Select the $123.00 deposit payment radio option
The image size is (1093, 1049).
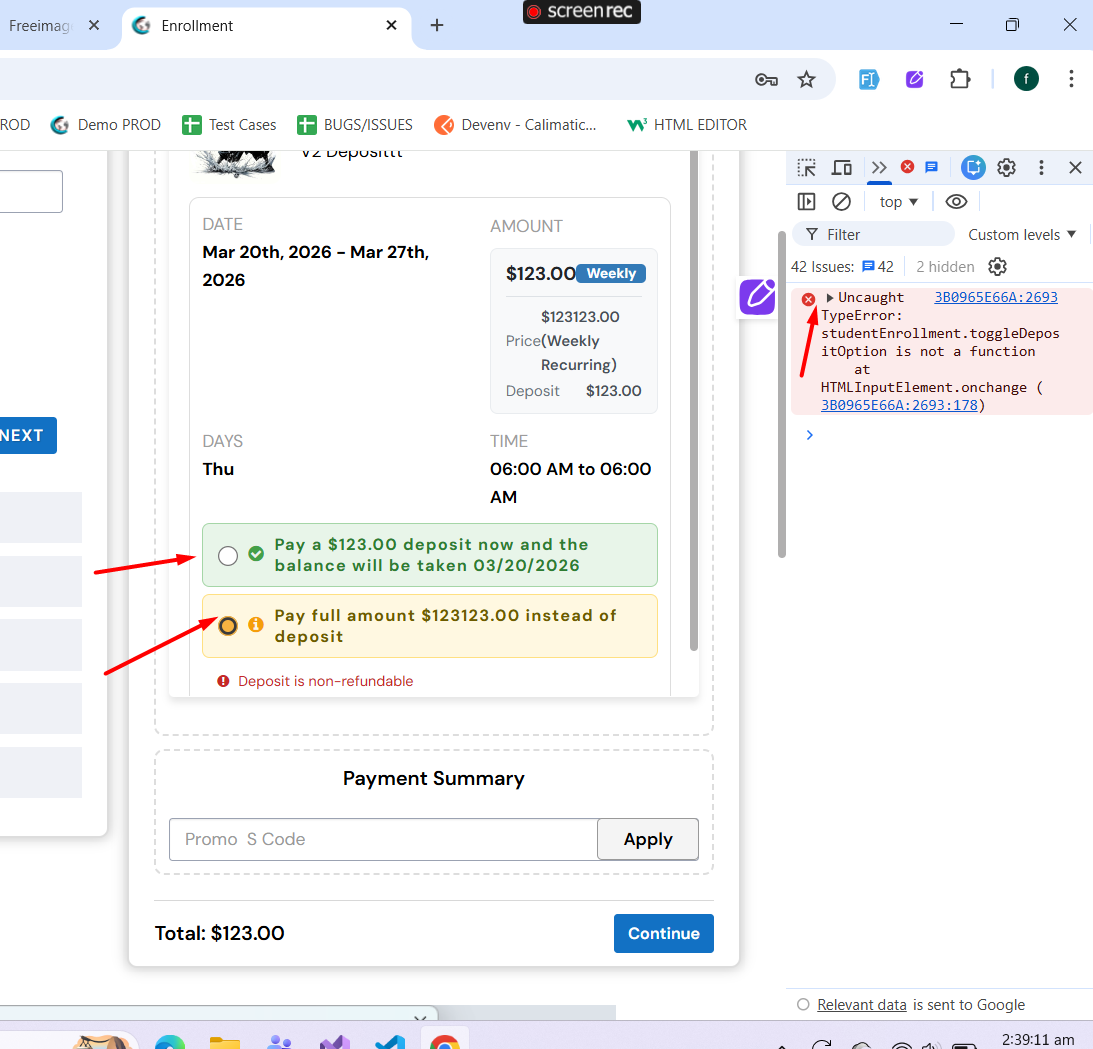click(228, 556)
